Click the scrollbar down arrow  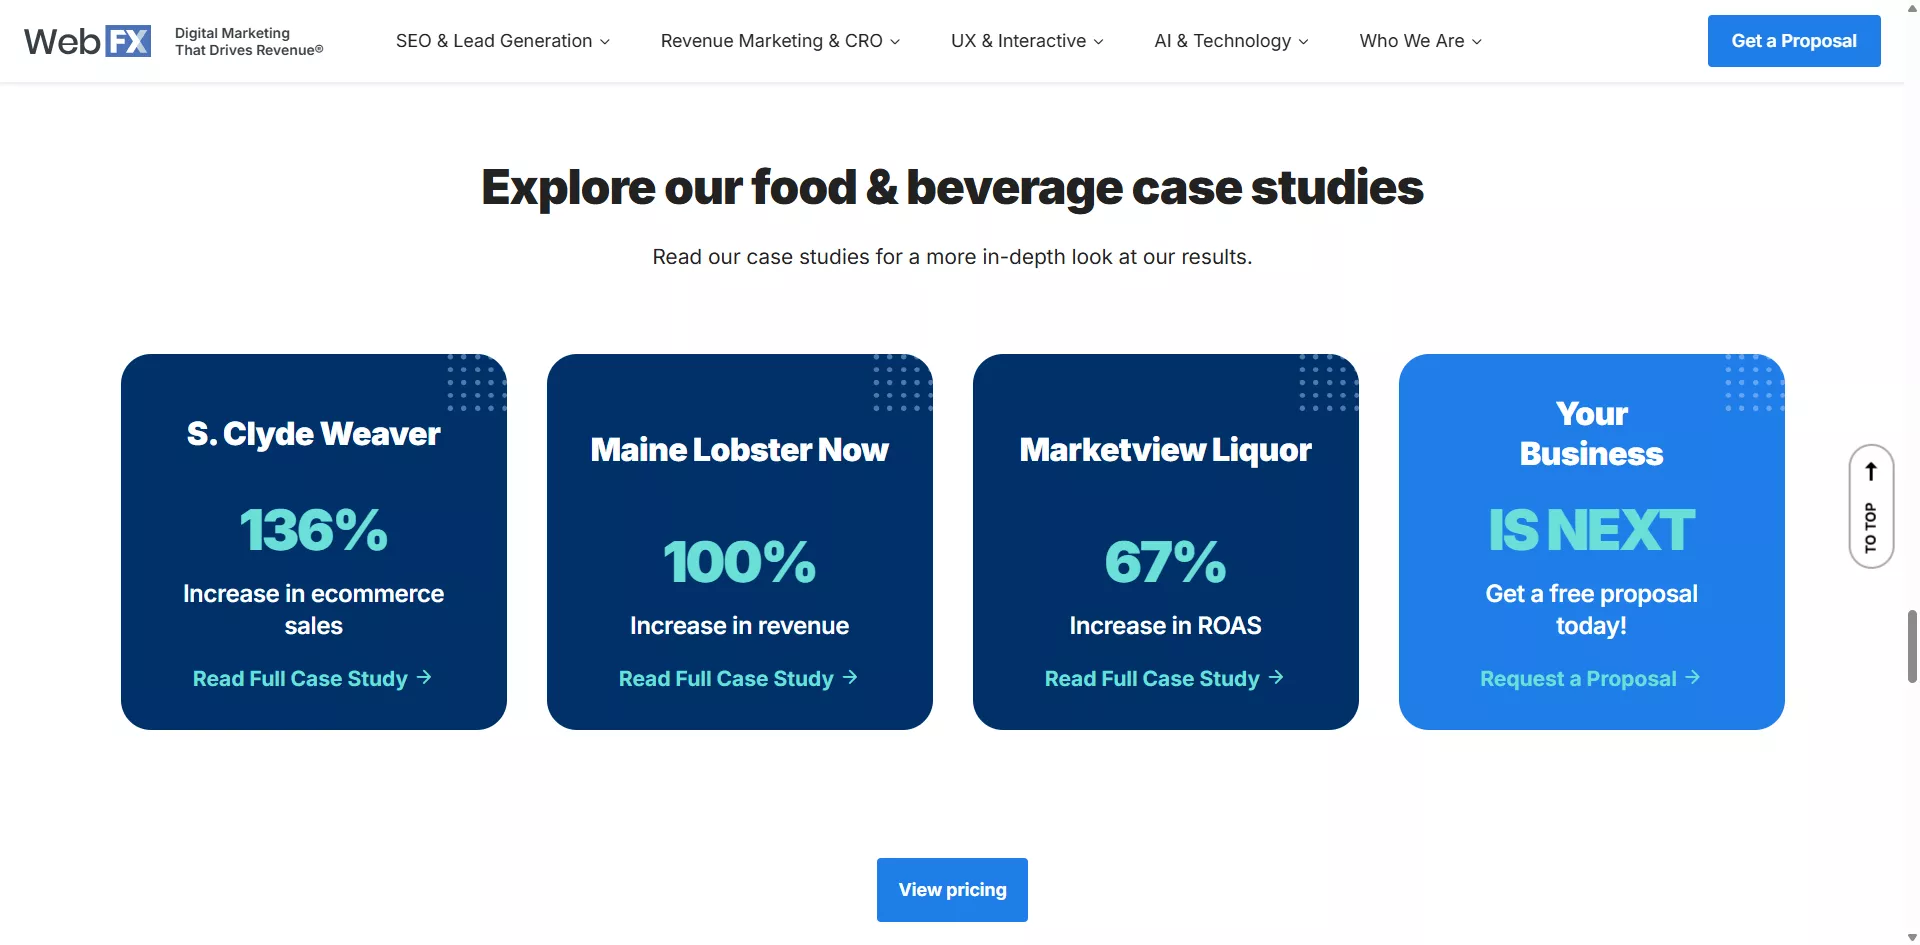coord(1910,936)
